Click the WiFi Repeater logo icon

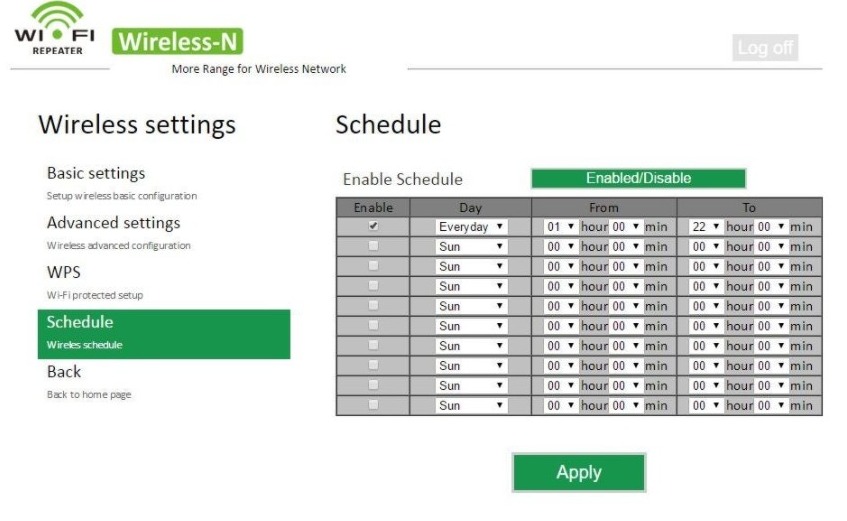pos(54,30)
